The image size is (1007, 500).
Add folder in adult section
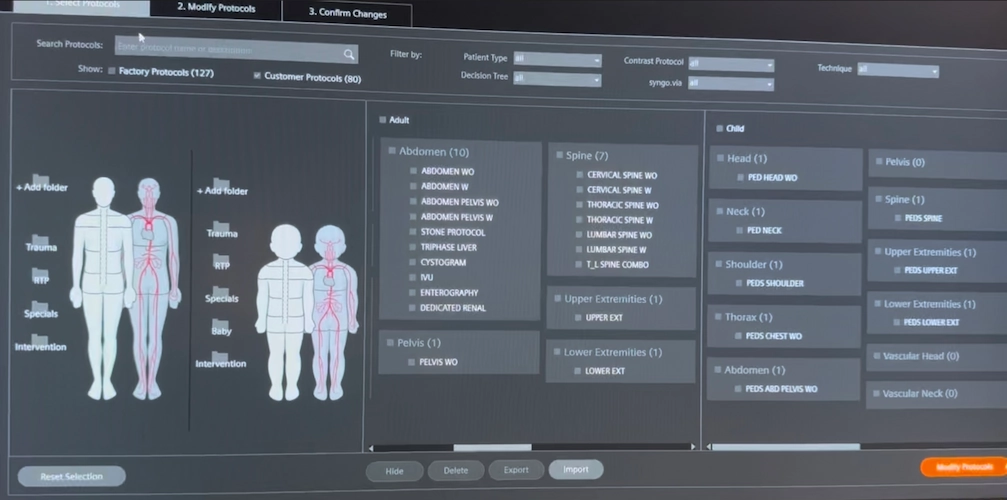pyautogui.click(x=42, y=183)
